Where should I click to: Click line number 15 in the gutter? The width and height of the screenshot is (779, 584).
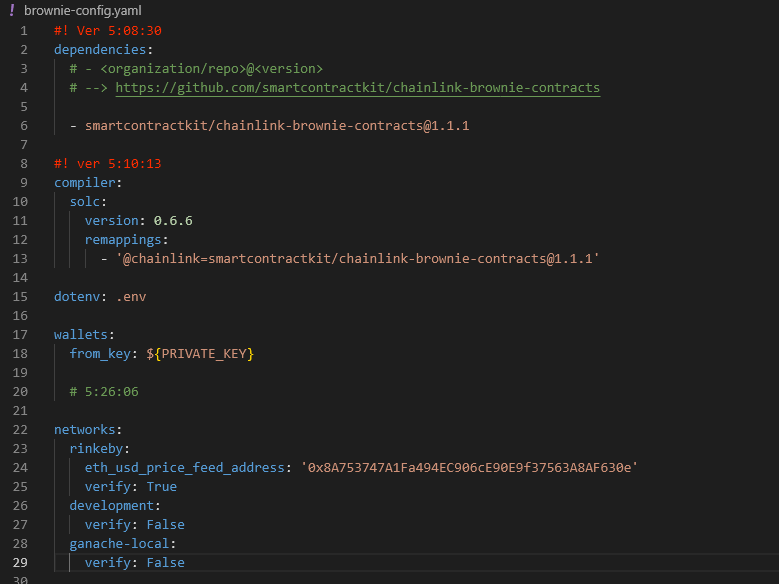point(20,297)
